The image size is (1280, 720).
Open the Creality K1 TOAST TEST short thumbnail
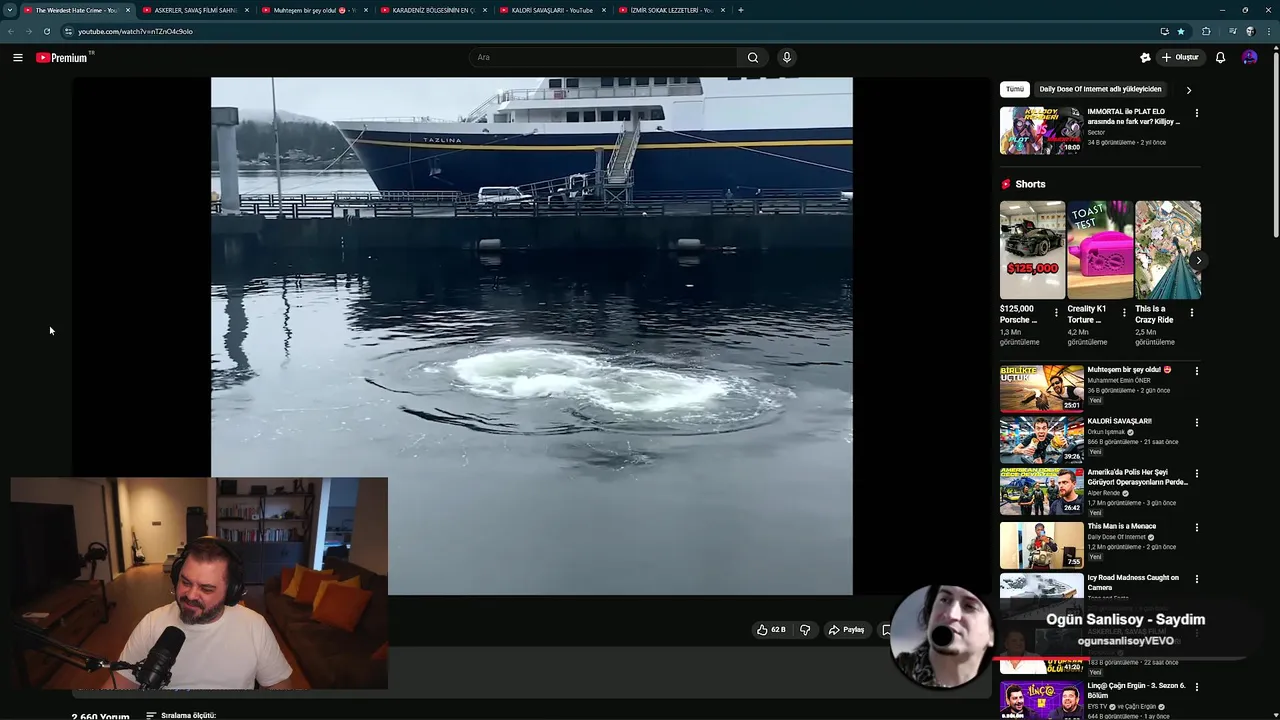coord(1100,250)
